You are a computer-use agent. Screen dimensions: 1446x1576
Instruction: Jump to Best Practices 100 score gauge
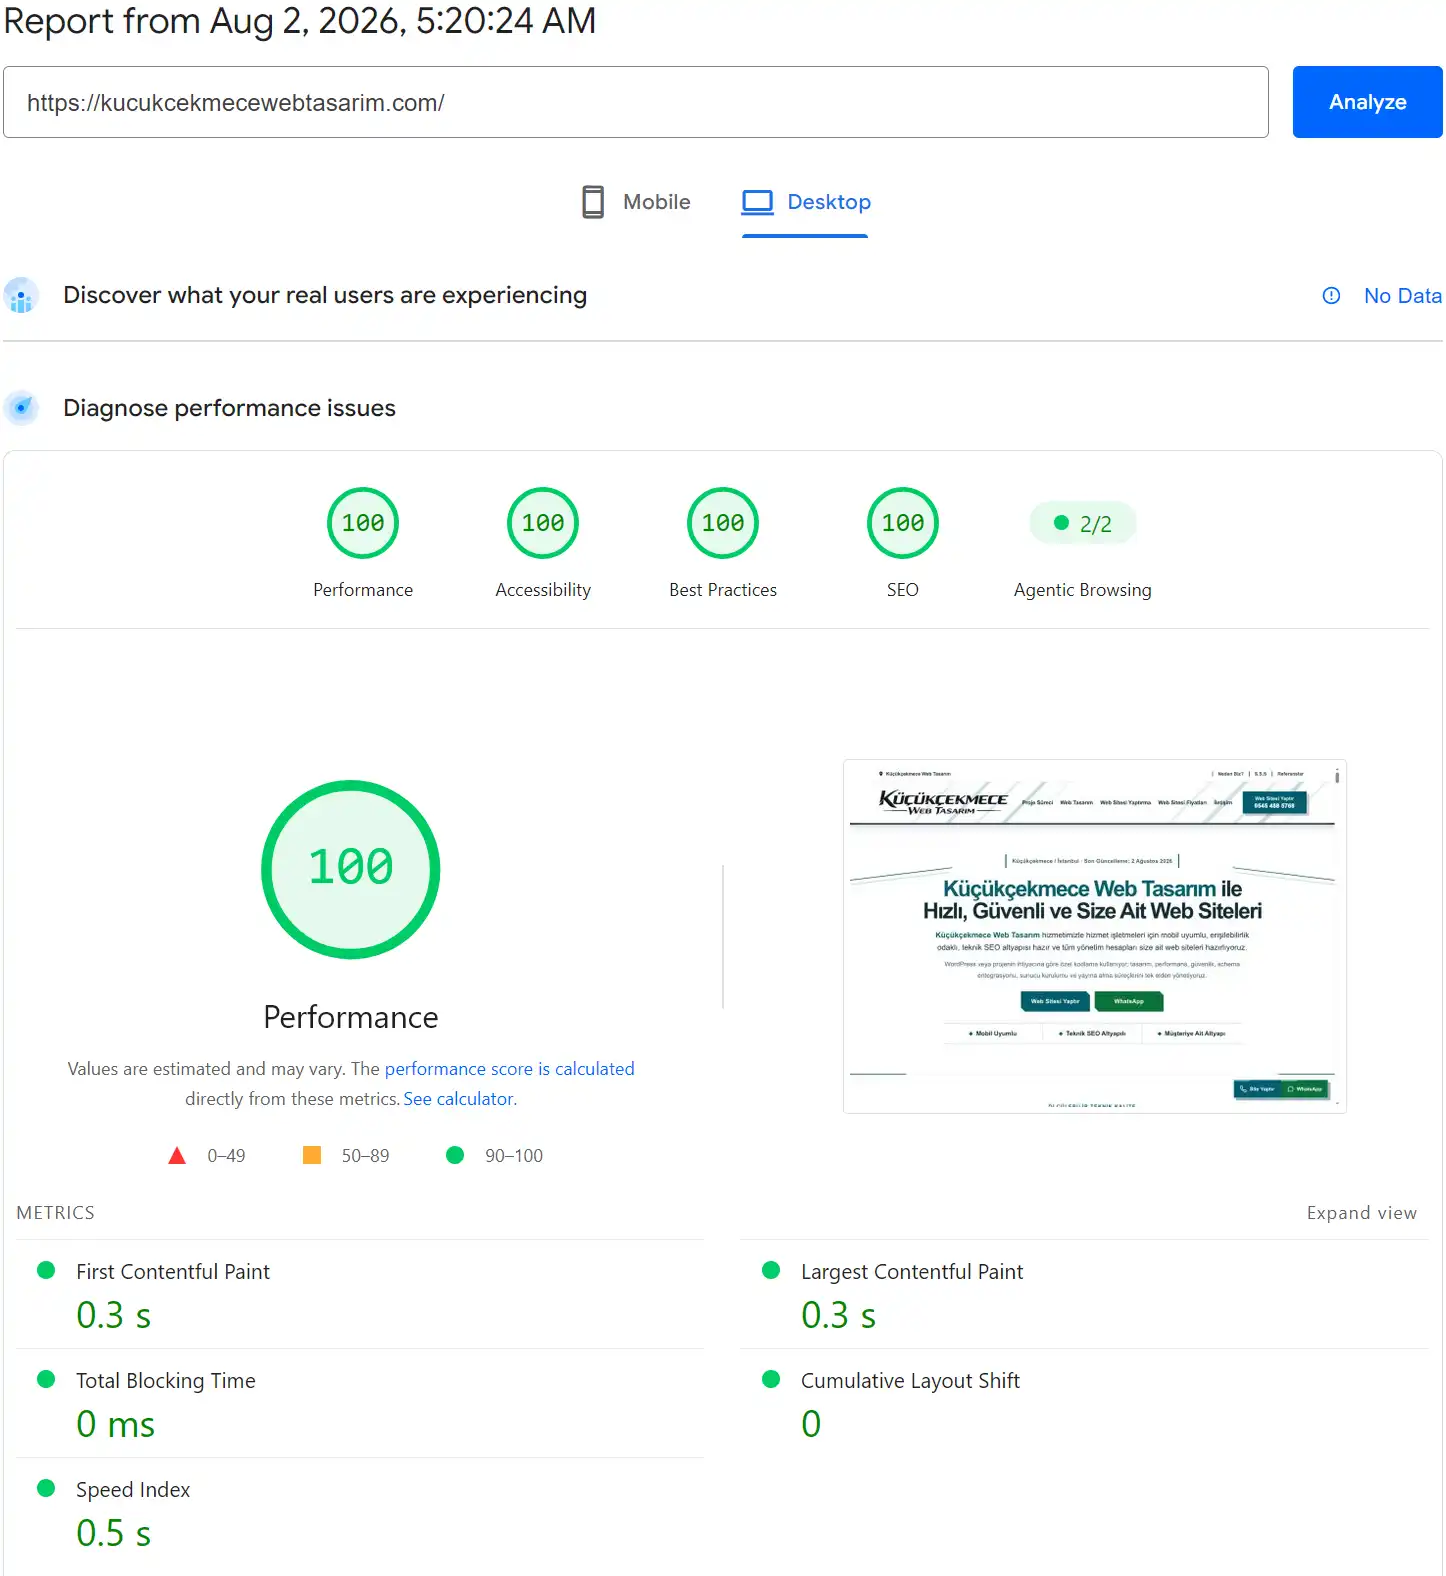(x=723, y=523)
